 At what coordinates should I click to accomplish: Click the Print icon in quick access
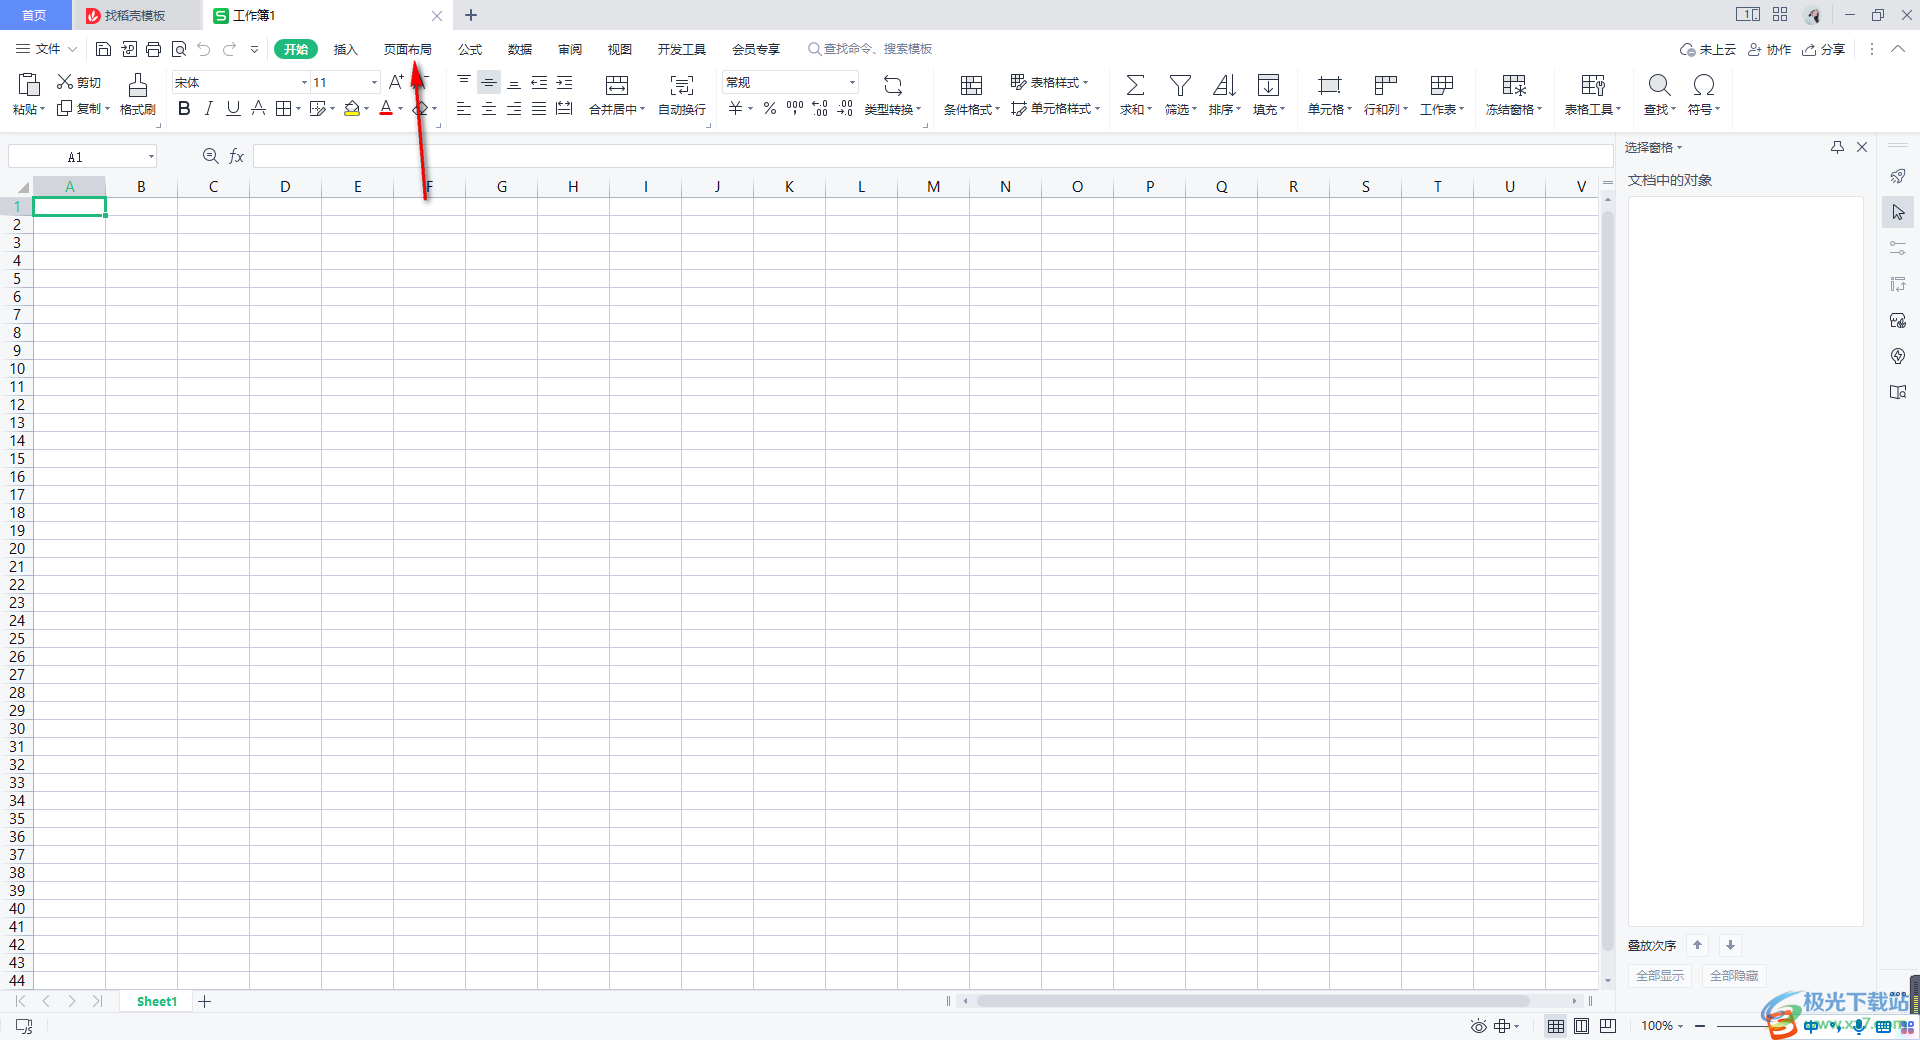153,49
